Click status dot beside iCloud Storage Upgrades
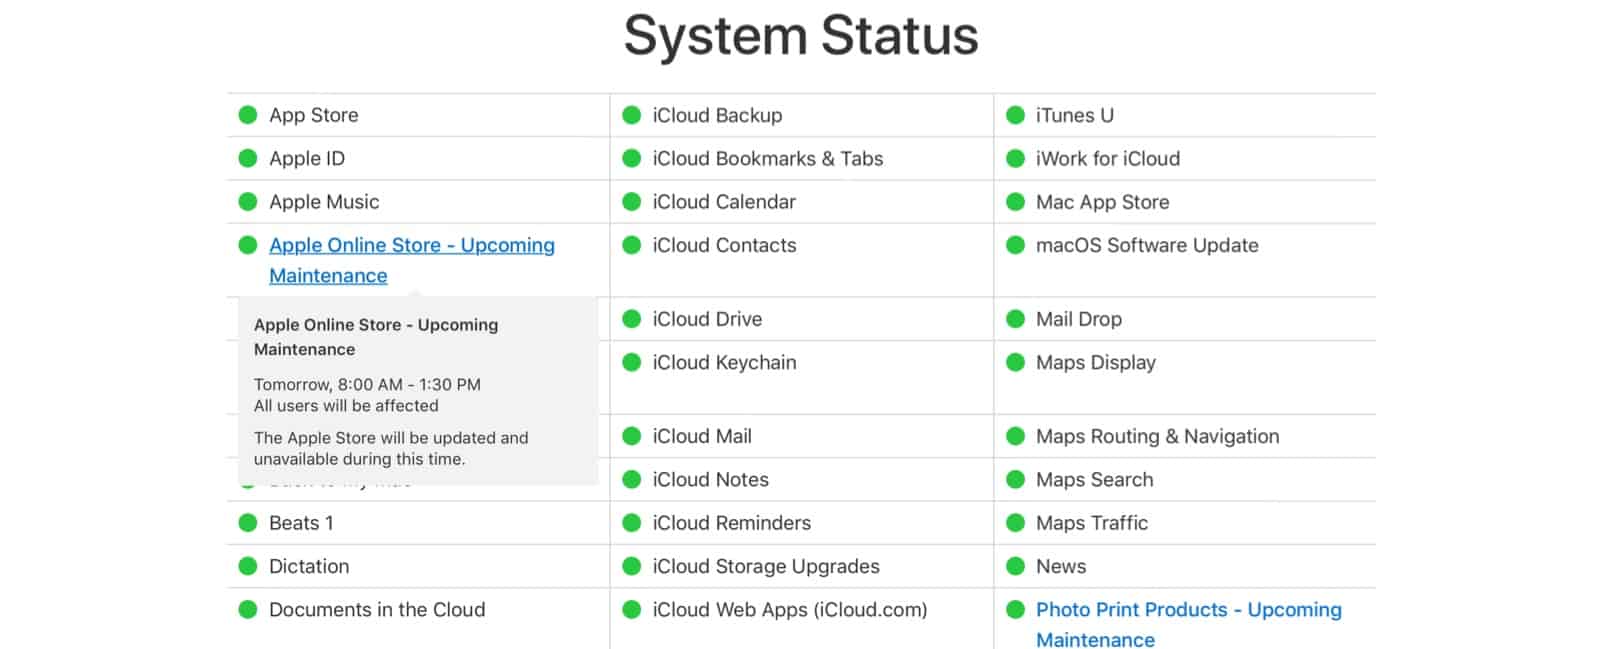Viewport: 1600px width, 649px height. pos(632,566)
